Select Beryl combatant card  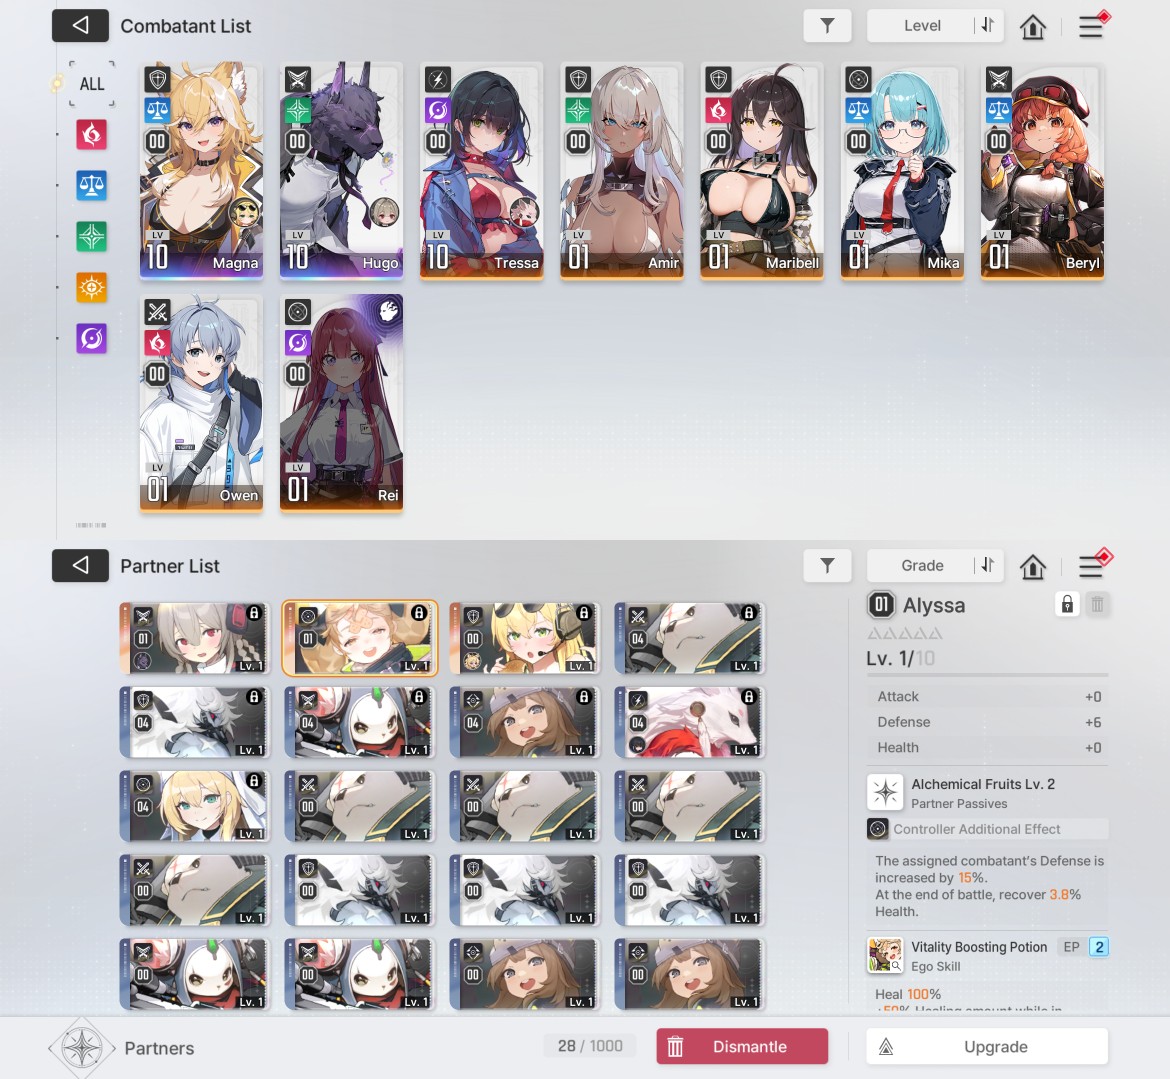(x=1042, y=172)
